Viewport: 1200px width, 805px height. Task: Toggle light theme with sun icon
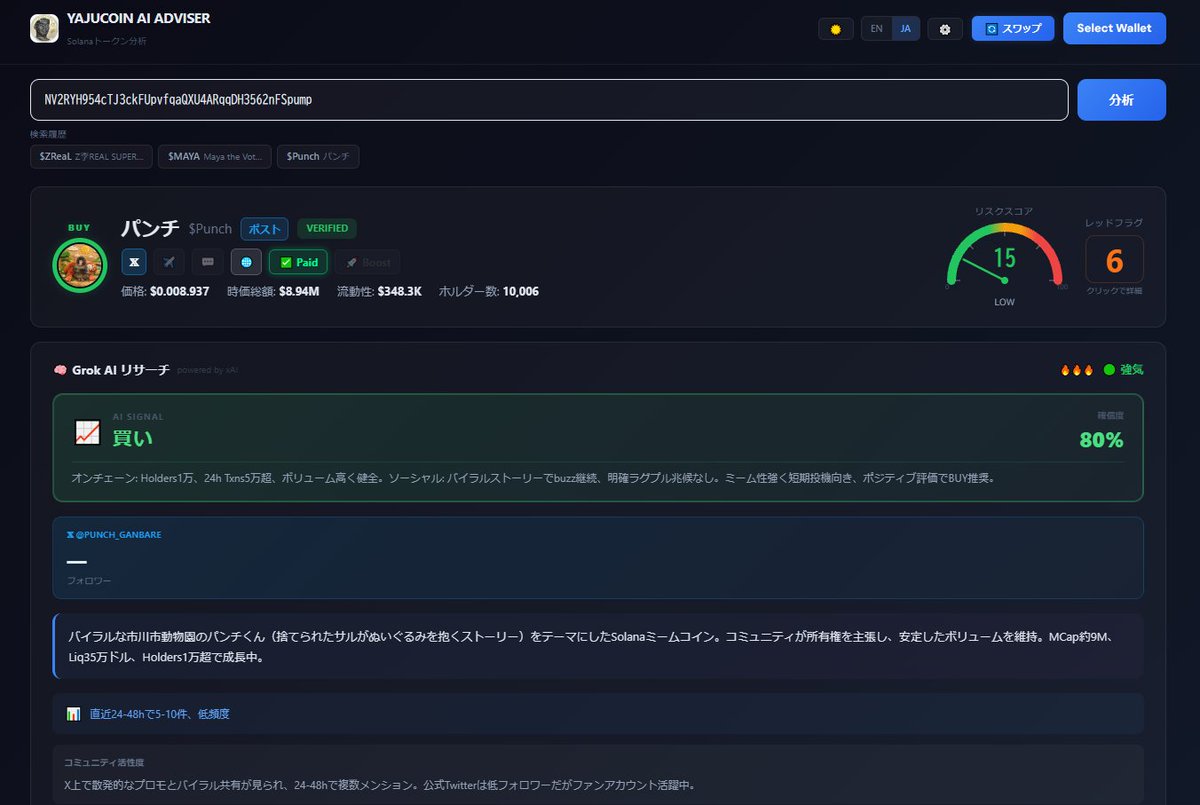(x=835, y=29)
